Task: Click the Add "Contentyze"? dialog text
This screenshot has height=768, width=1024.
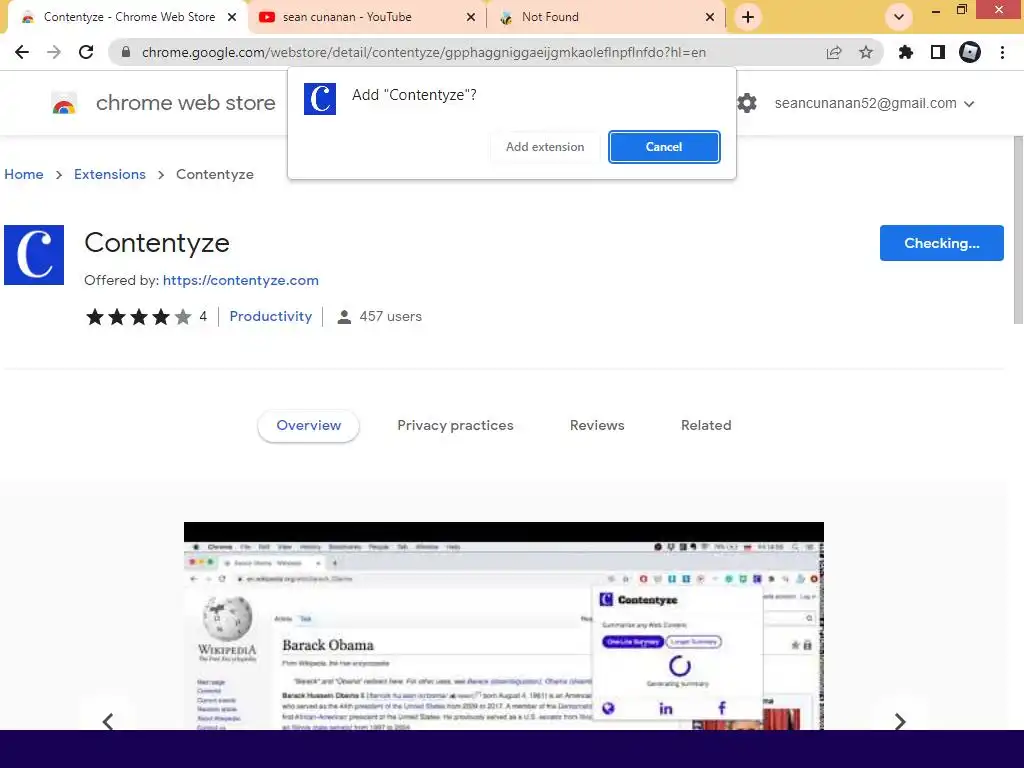Action: (x=414, y=95)
